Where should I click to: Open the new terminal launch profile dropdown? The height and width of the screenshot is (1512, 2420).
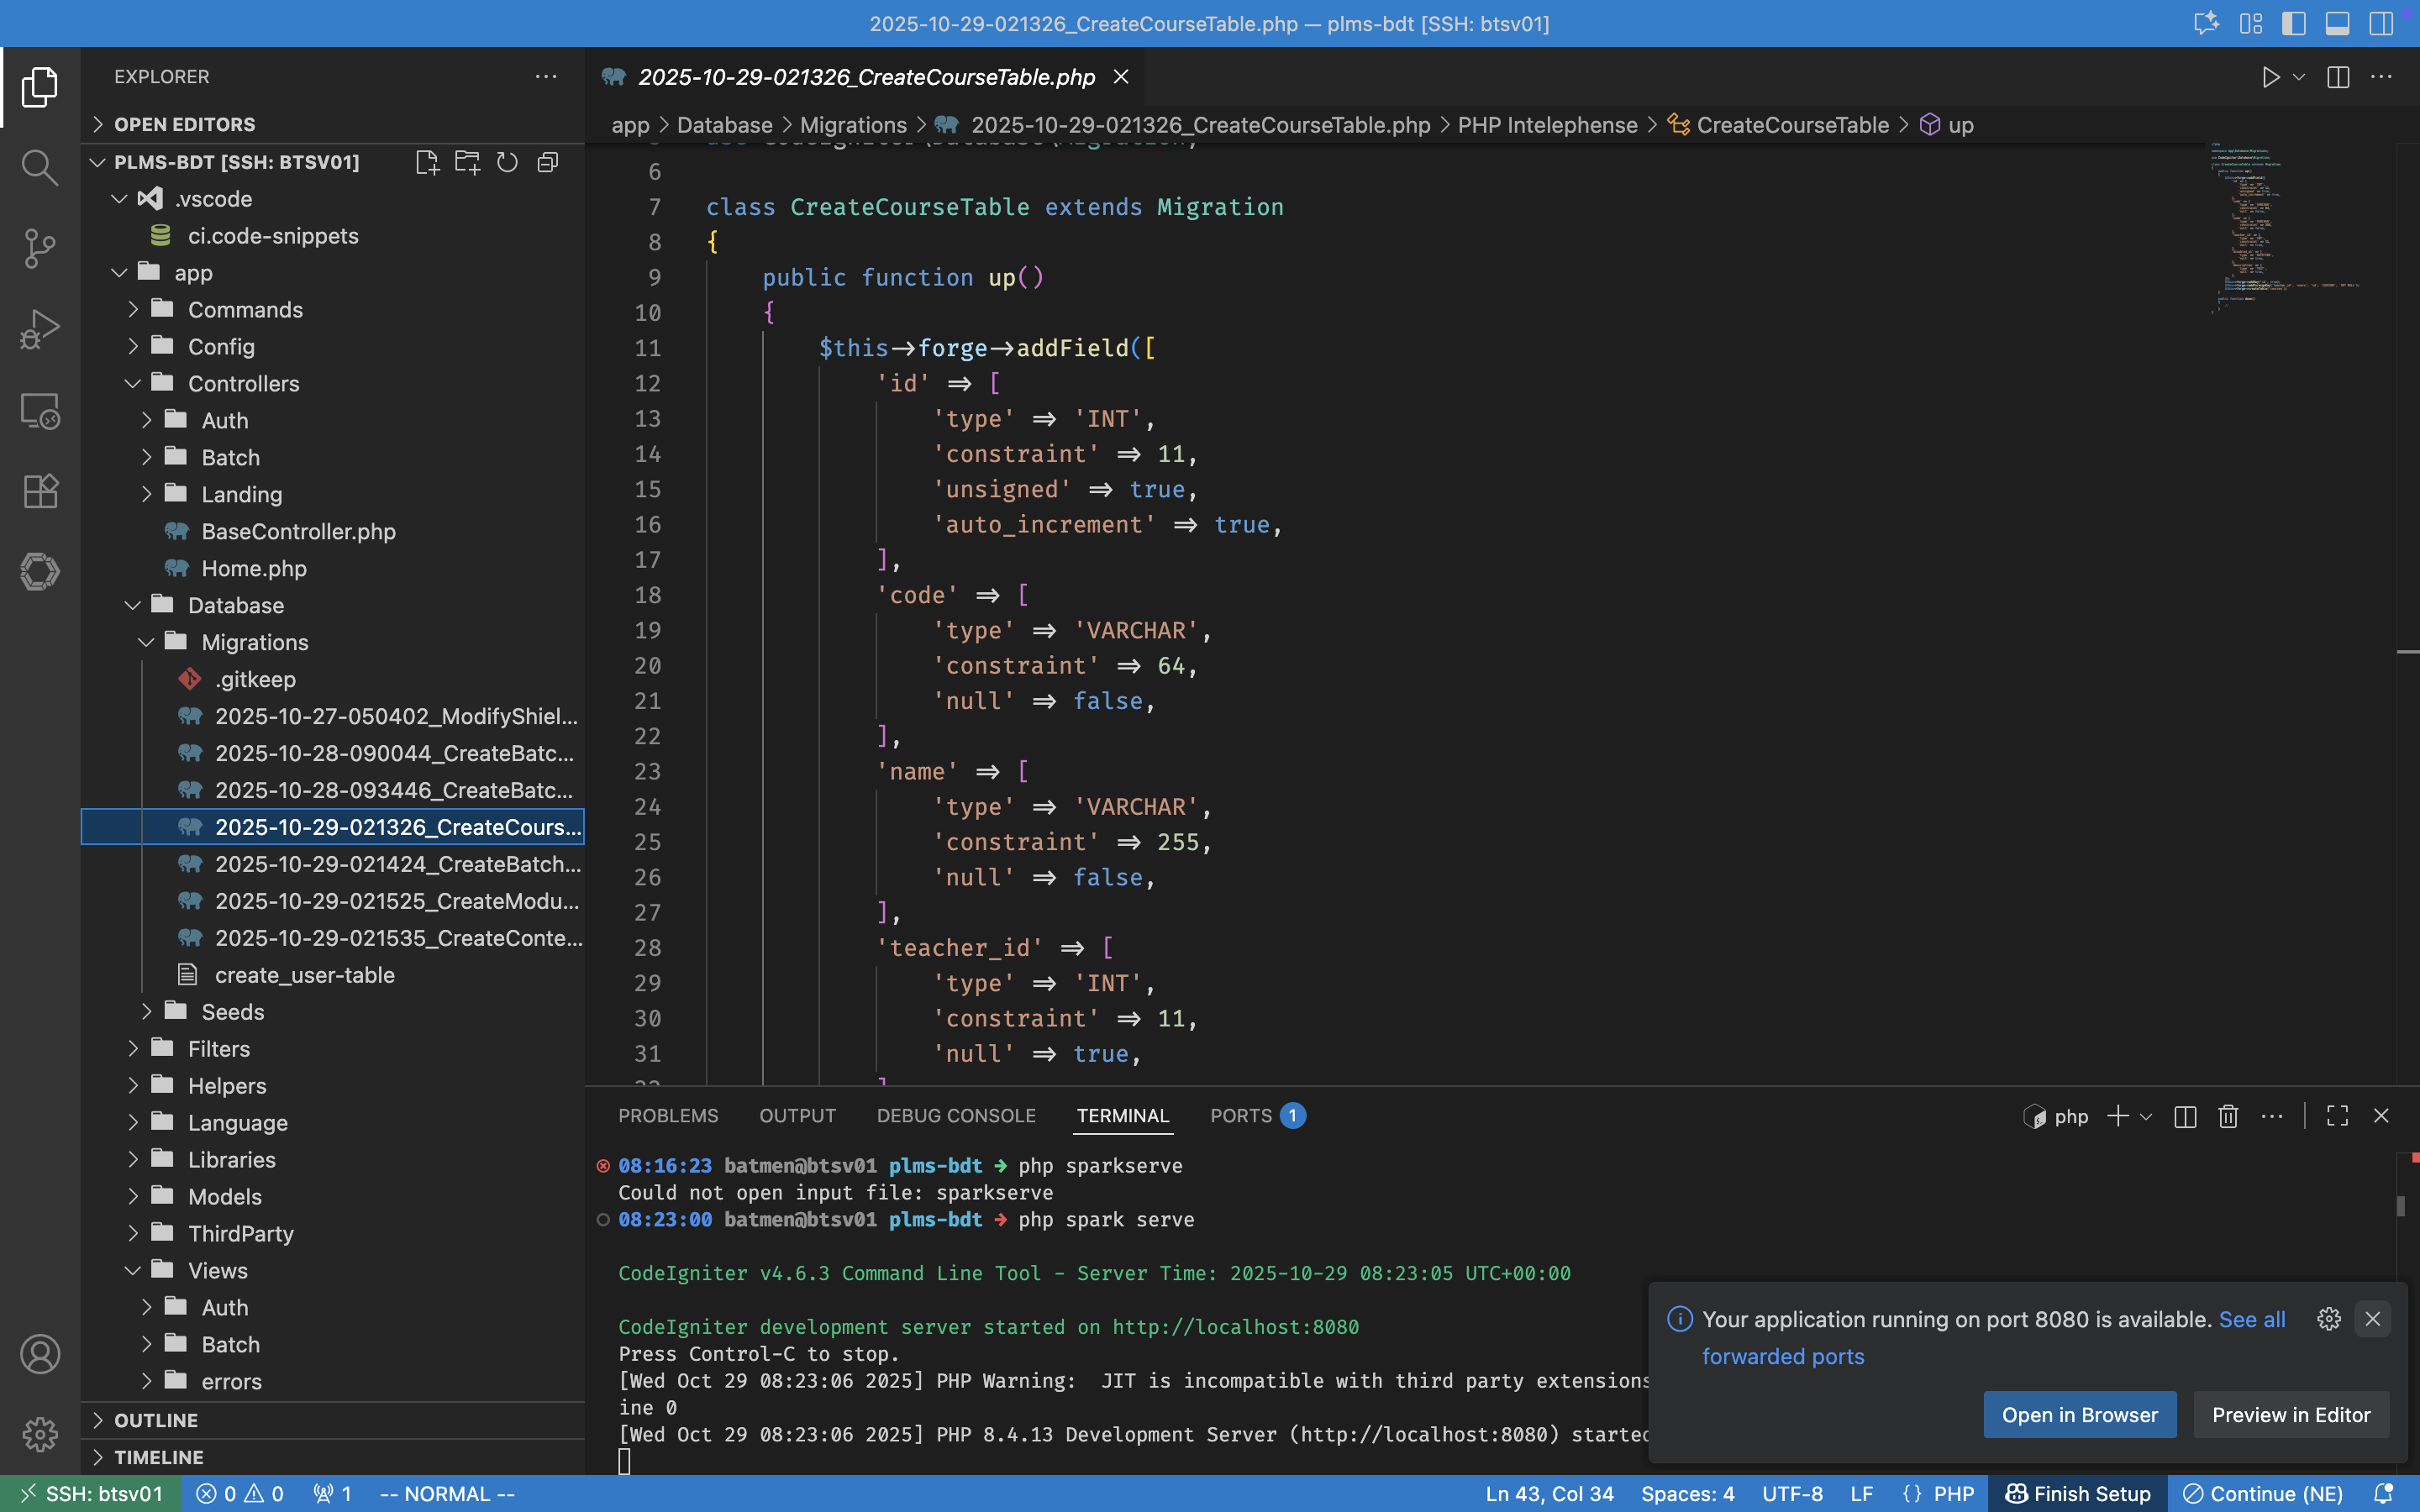click(2146, 1117)
